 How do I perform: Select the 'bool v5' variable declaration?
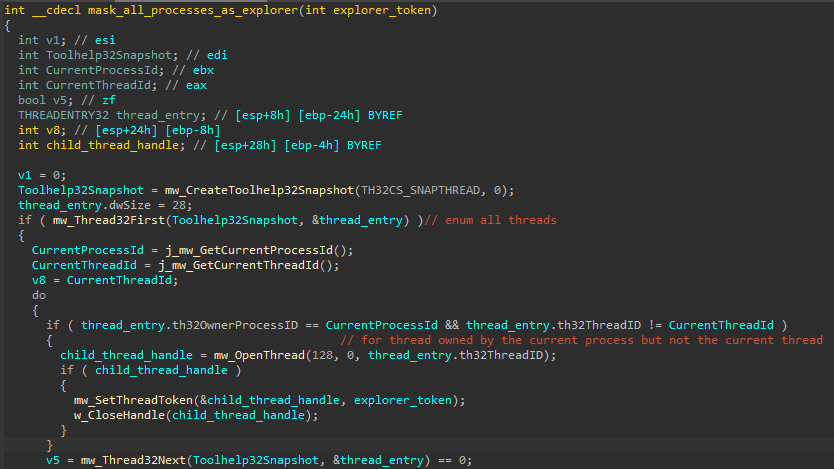tap(41, 100)
